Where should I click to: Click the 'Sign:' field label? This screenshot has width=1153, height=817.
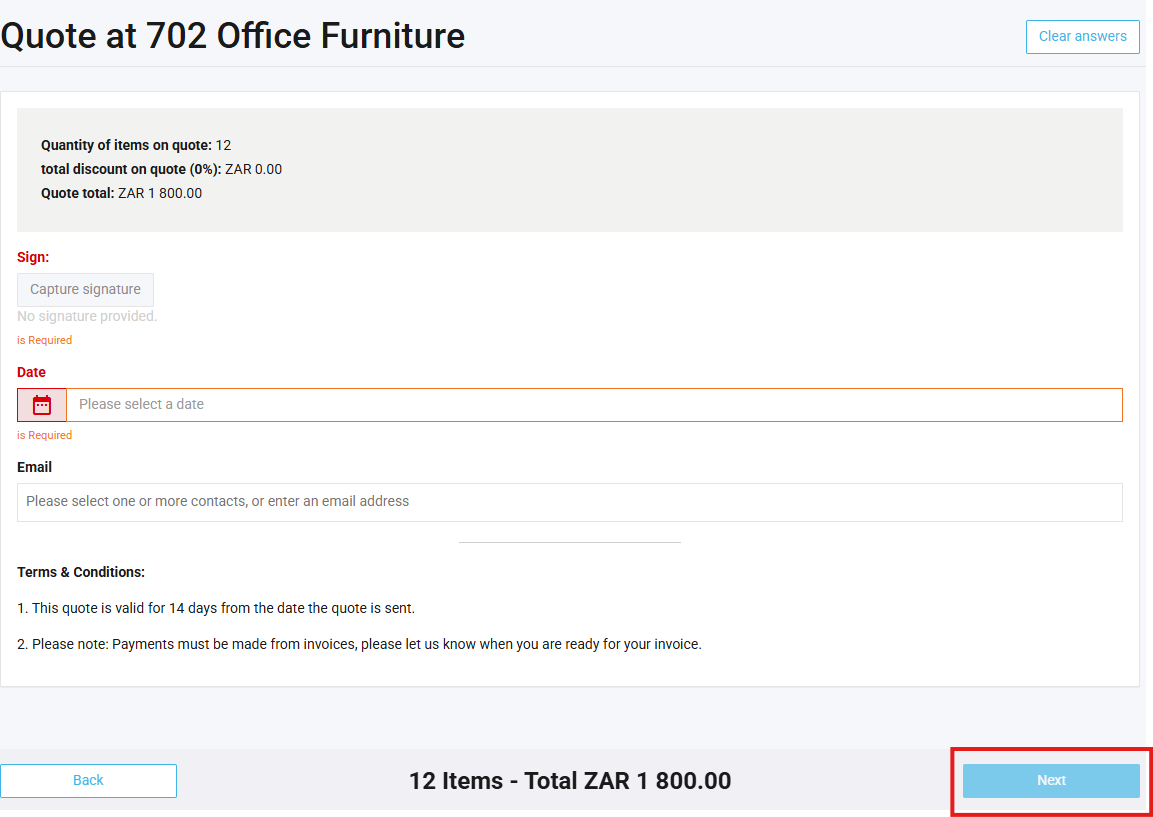(x=33, y=257)
